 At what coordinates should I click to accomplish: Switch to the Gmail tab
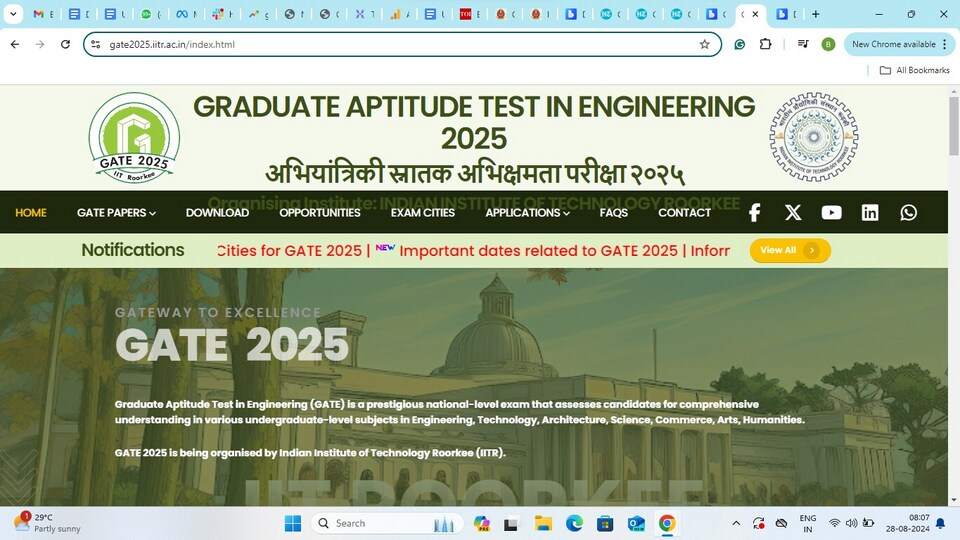click(43, 14)
